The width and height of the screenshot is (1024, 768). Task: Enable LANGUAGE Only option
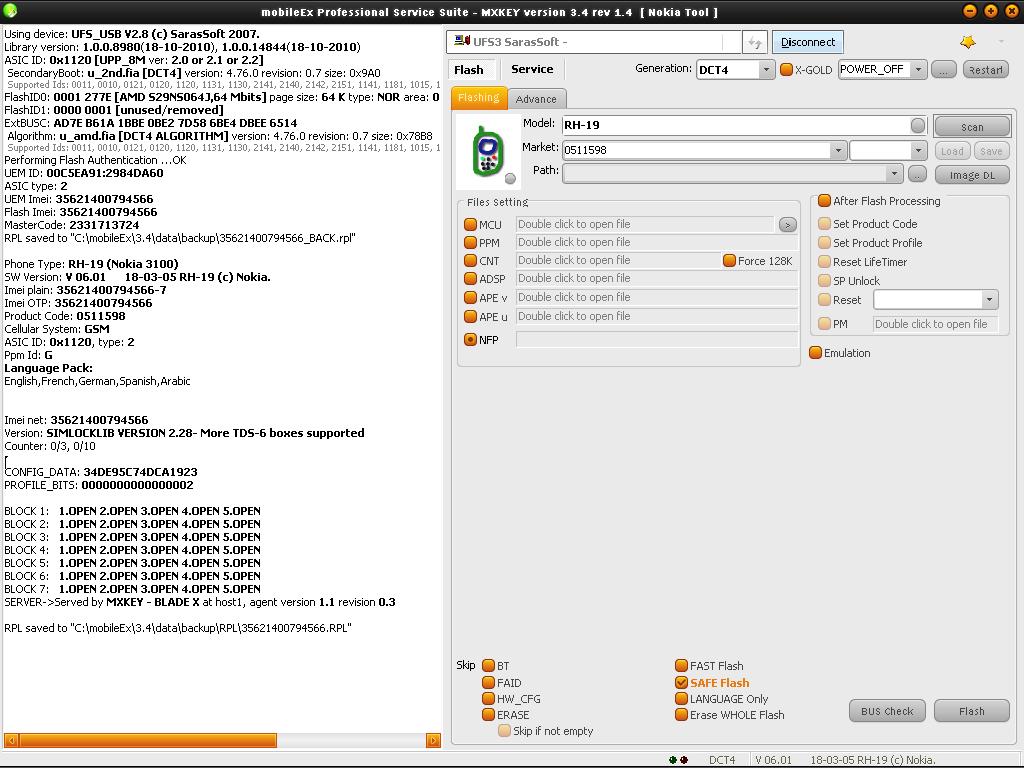(x=681, y=699)
